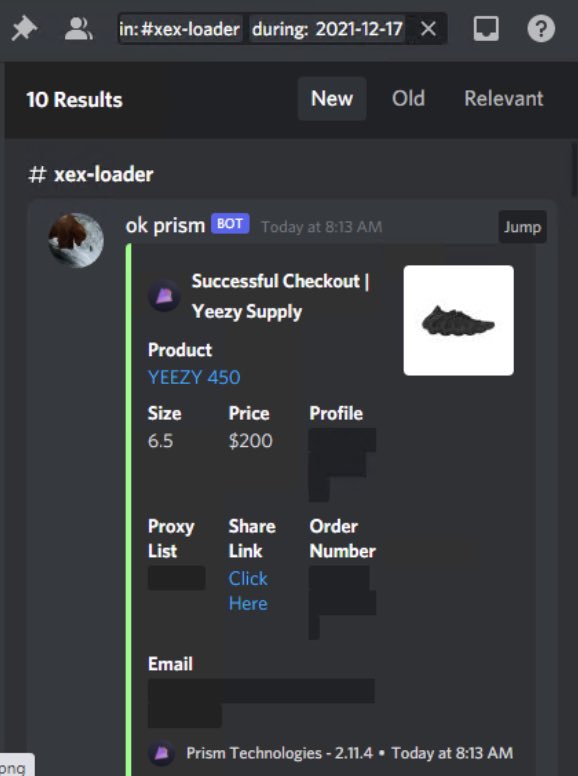Sort results by New
The height and width of the screenshot is (776, 578).
point(332,98)
